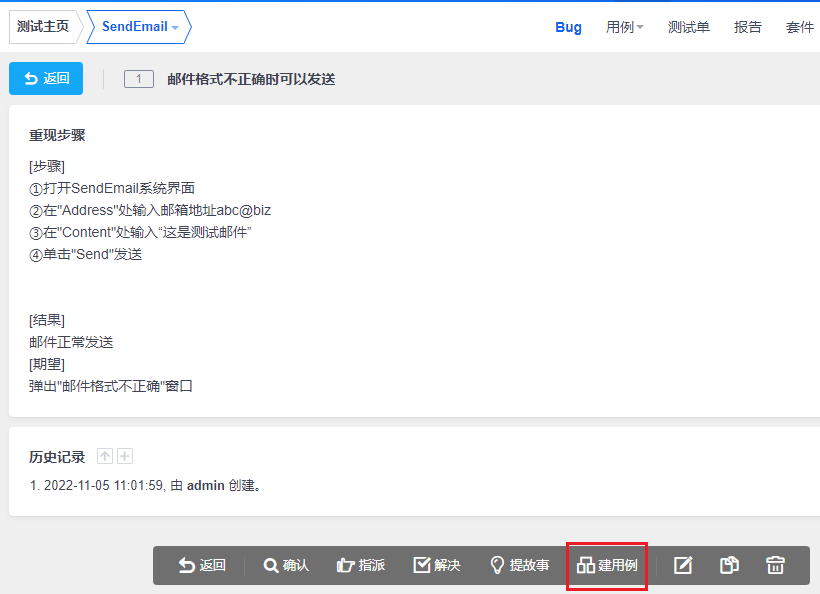Click the 重现步骤 heading
The image size is (820, 594).
[x=57, y=135]
